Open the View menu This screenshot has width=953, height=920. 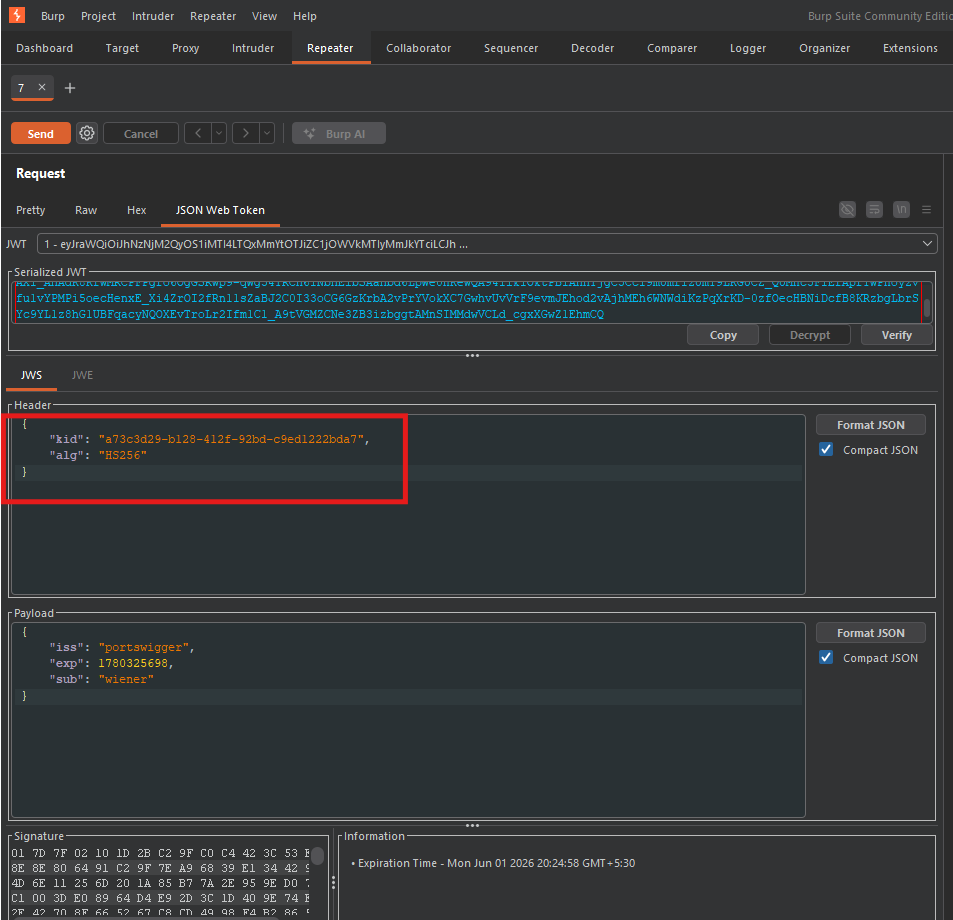click(264, 16)
